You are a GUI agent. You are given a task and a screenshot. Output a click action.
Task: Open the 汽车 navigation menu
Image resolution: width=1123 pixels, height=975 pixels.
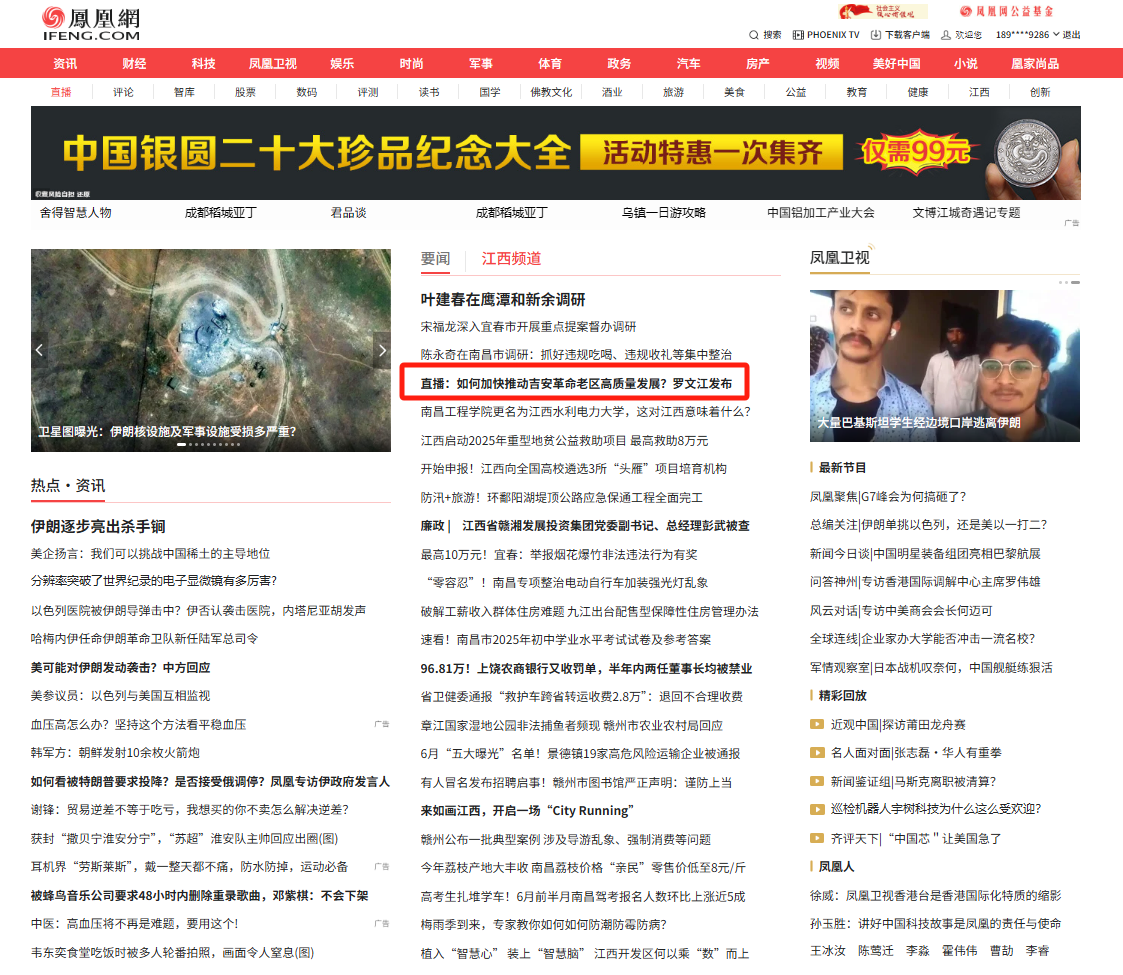click(688, 64)
